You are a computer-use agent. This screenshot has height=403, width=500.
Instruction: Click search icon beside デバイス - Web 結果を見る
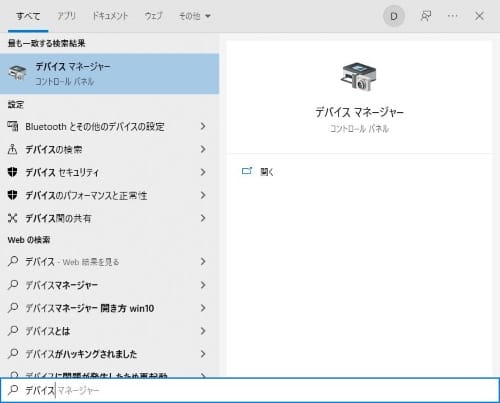click(13, 261)
